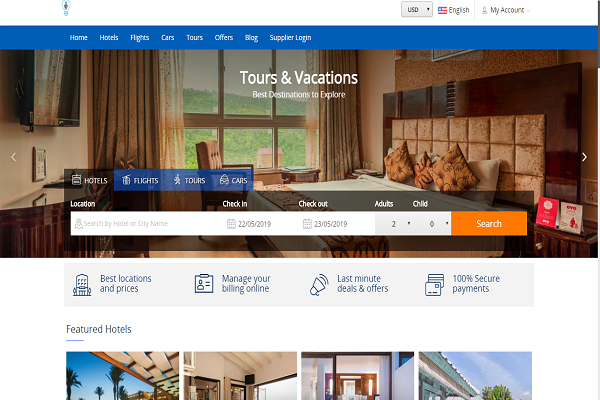Click the check-out calendar icon
This screenshot has width=600, height=400.
(x=307, y=224)
